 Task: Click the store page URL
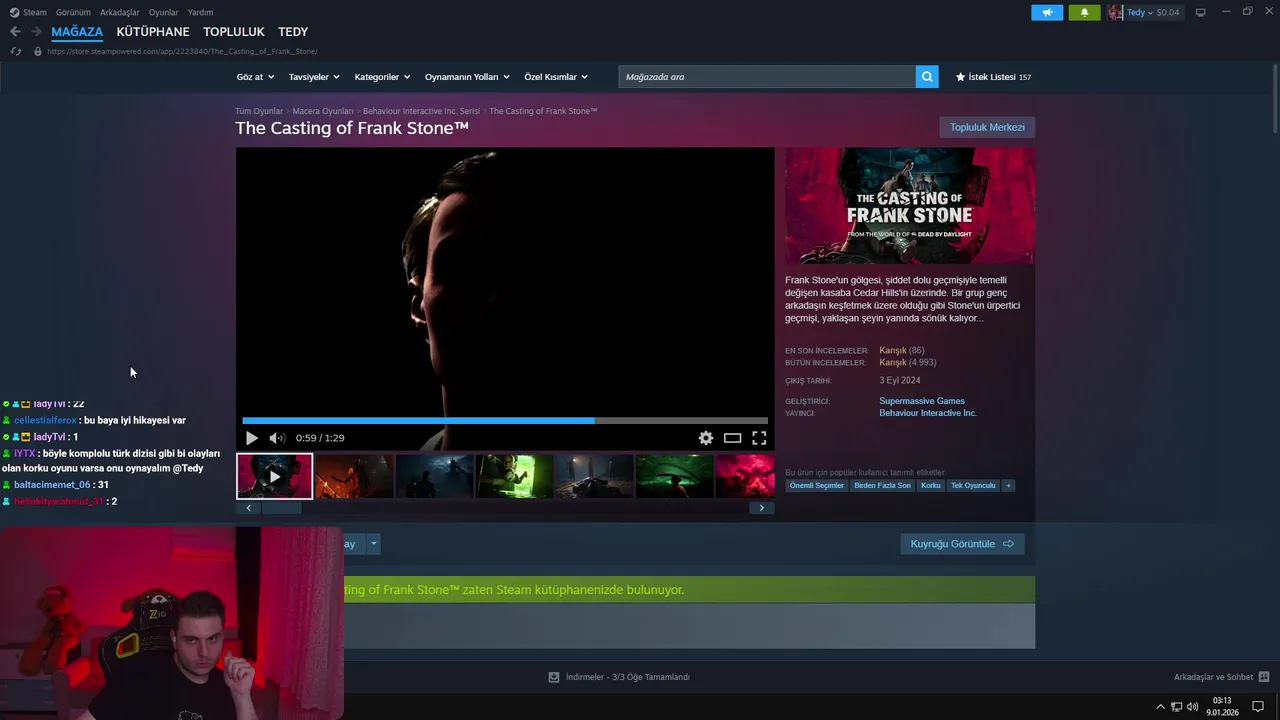point(181,51)
